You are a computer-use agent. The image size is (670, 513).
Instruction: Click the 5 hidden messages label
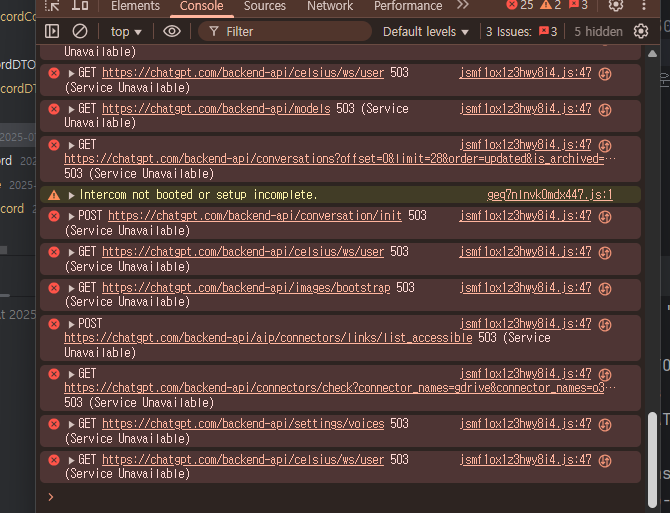598,32
